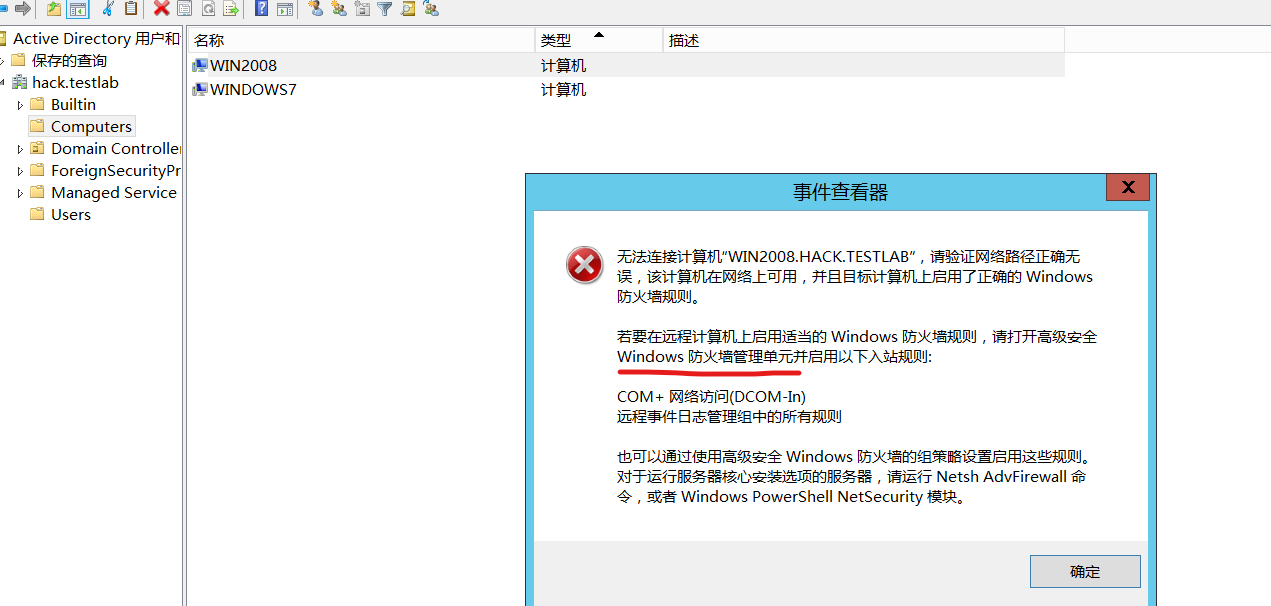This screenshot has height=606, width=1271.
Task: Click the Create new user icon
Action: (x=315, y=9)
